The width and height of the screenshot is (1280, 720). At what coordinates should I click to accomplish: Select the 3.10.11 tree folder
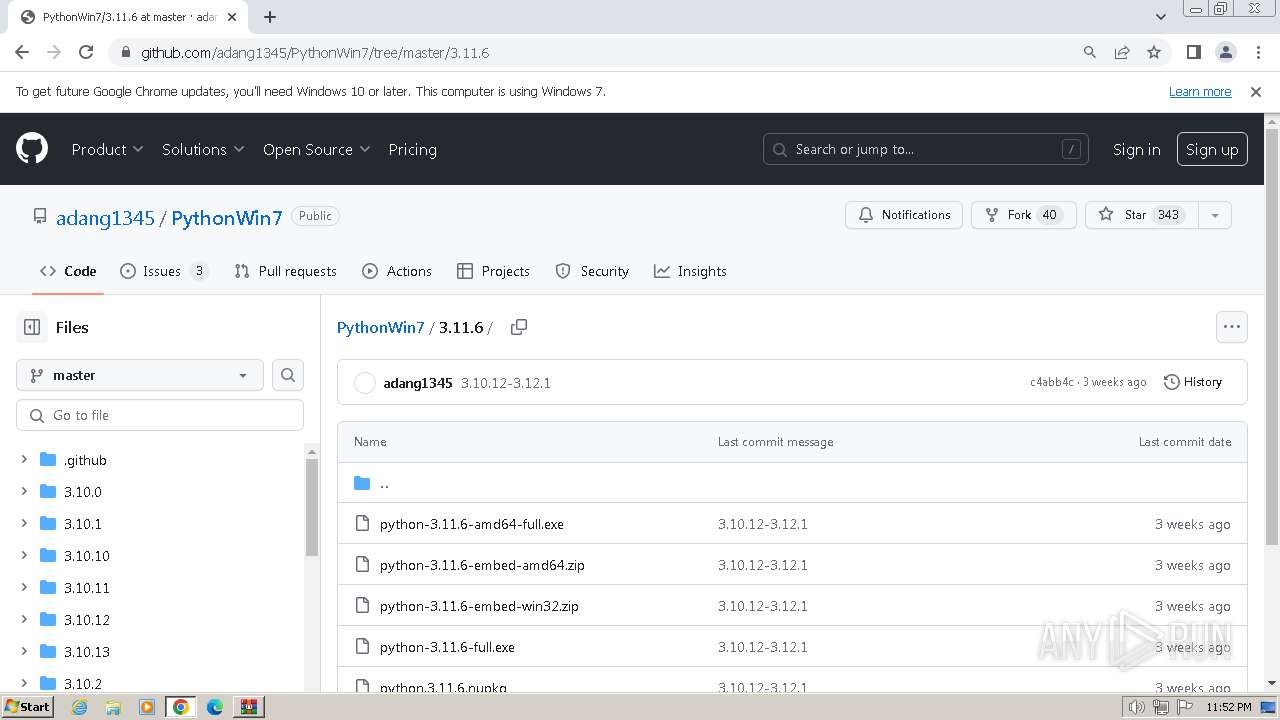tap(86, 588)
